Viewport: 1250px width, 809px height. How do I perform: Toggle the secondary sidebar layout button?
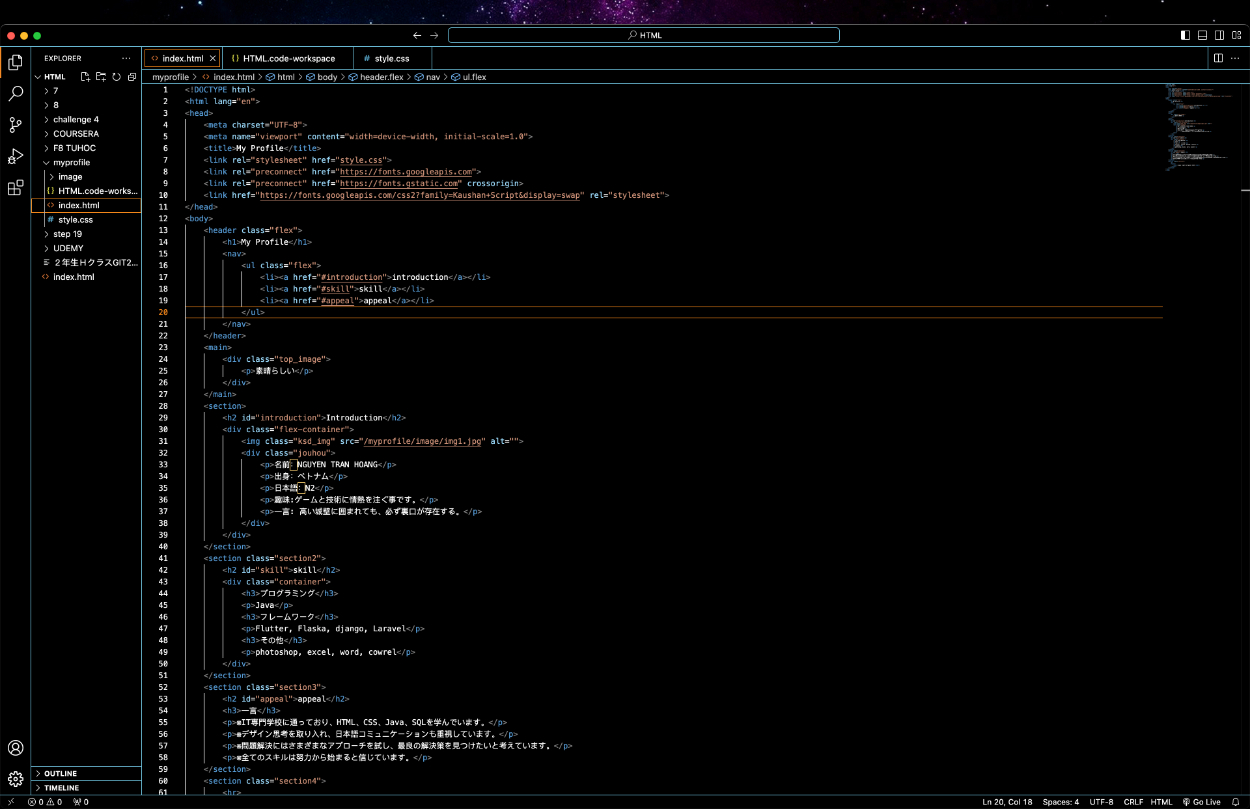1219,35
